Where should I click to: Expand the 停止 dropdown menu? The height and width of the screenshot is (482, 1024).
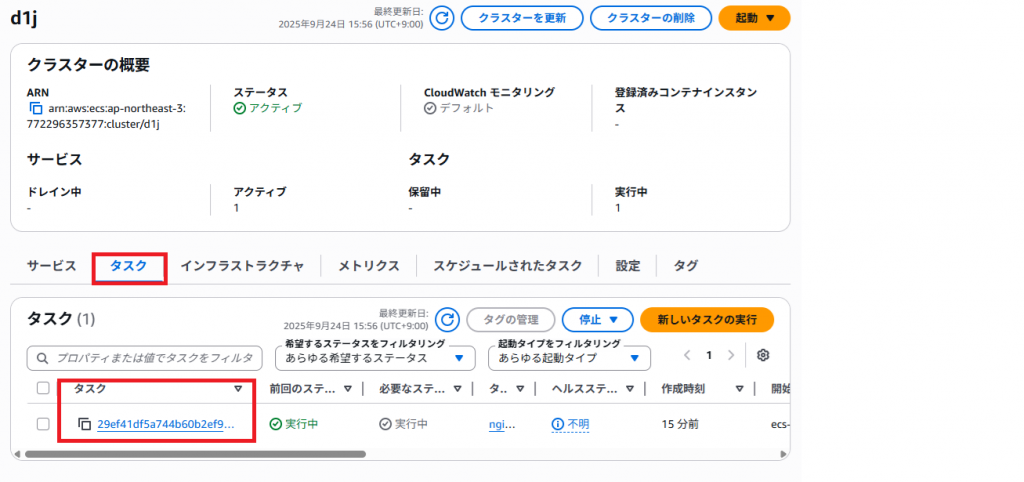click(x=597, y=320)
